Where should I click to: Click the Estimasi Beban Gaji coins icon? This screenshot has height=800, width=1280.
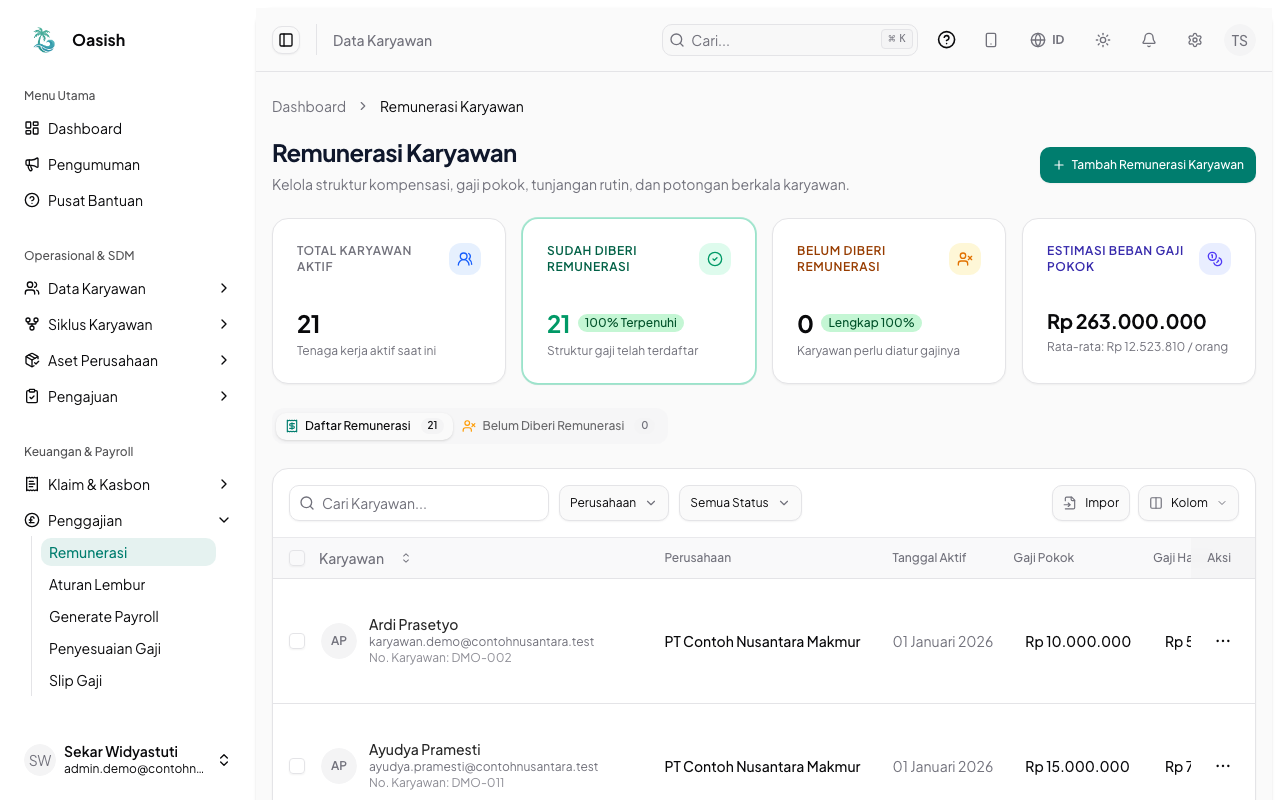(x=1215, y=259)
